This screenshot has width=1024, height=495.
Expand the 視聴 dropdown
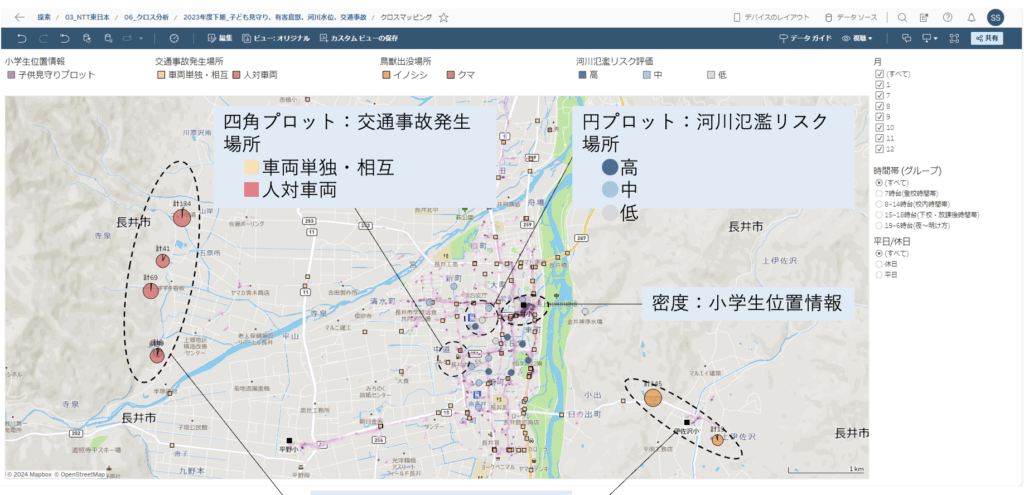pos(858,38)
